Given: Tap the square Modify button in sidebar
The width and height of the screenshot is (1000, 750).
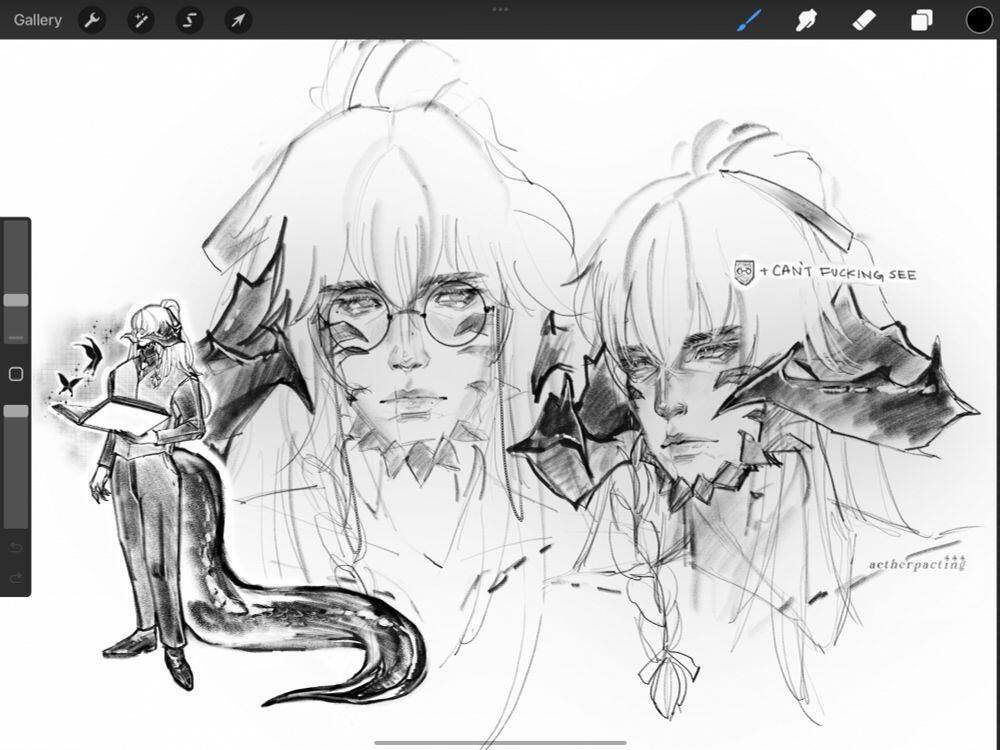Looking at the screenshot, I should click(16, 374).
